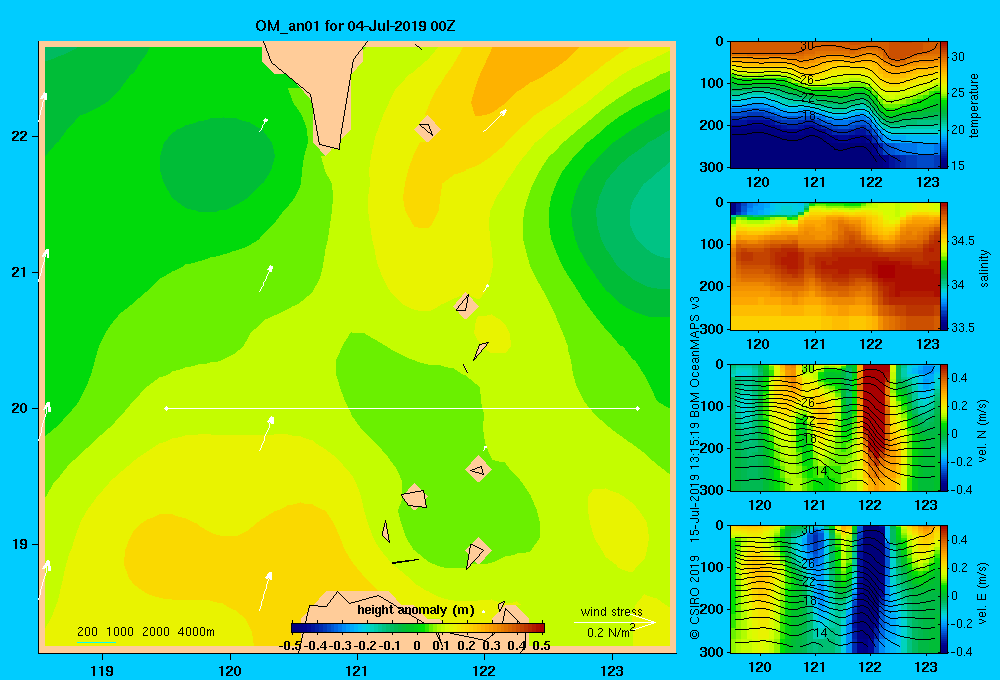Image resolution: width=1000 pixels, height=680 pixels.
Task: Click the 'height anomaly (m)' label
Action: tap(416, 610)
